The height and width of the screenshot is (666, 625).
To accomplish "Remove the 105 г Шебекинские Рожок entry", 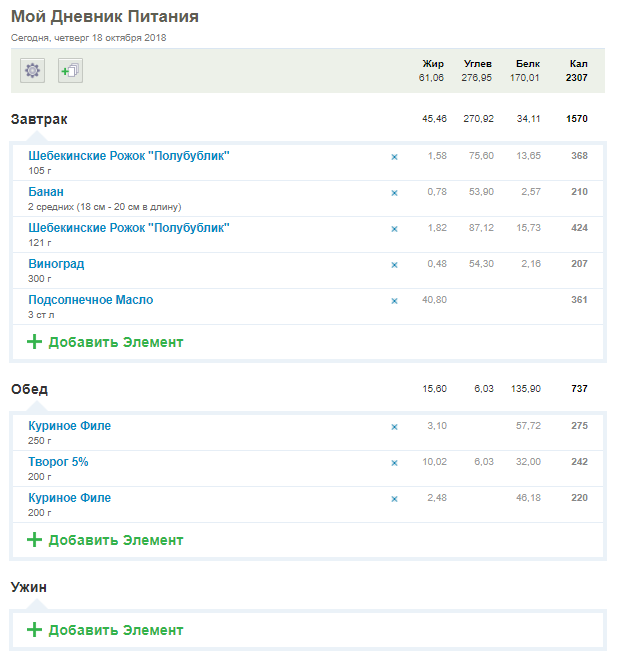I will [394, 157].
